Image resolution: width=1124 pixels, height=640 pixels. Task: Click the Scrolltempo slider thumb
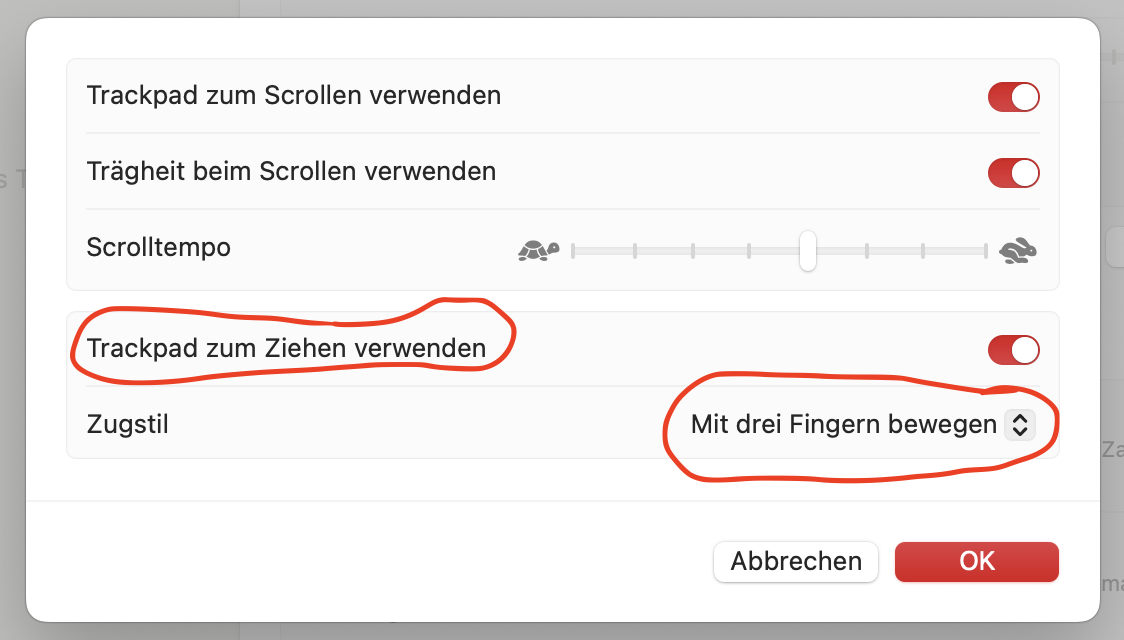[807, 250]
